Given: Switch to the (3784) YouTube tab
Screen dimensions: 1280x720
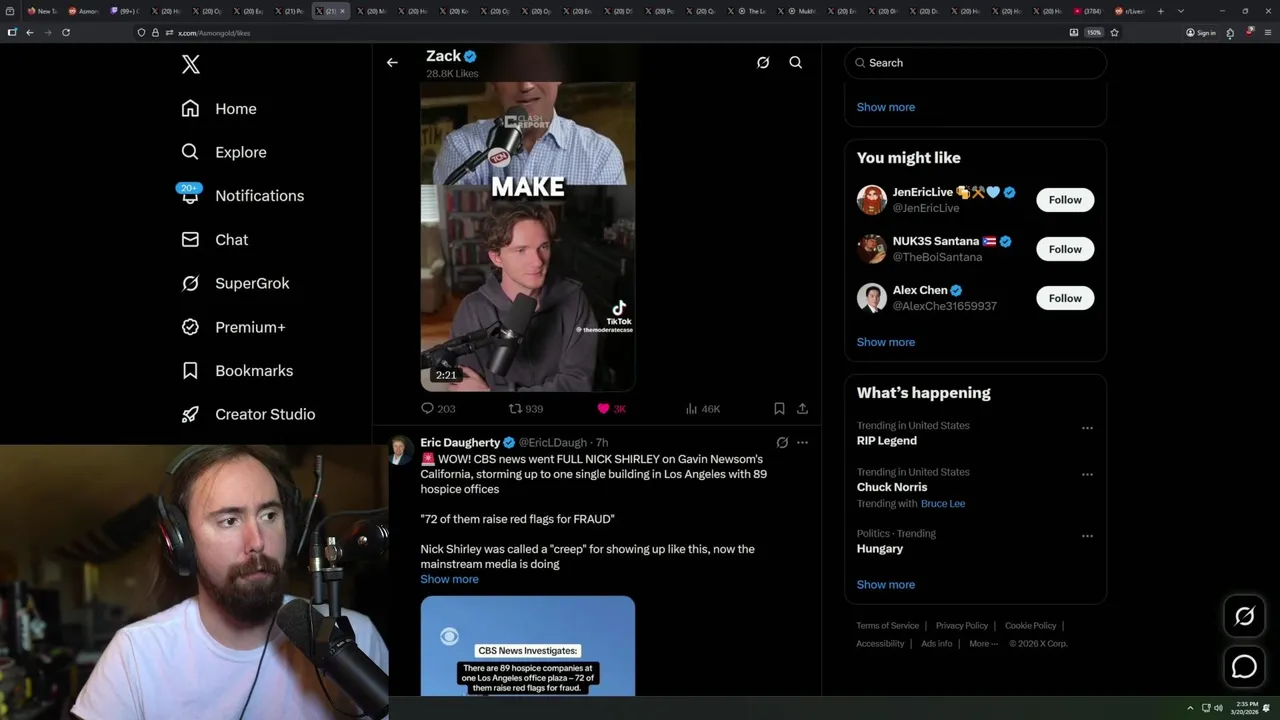Looking at the screenshot, I should click(x=1088, y=11).
